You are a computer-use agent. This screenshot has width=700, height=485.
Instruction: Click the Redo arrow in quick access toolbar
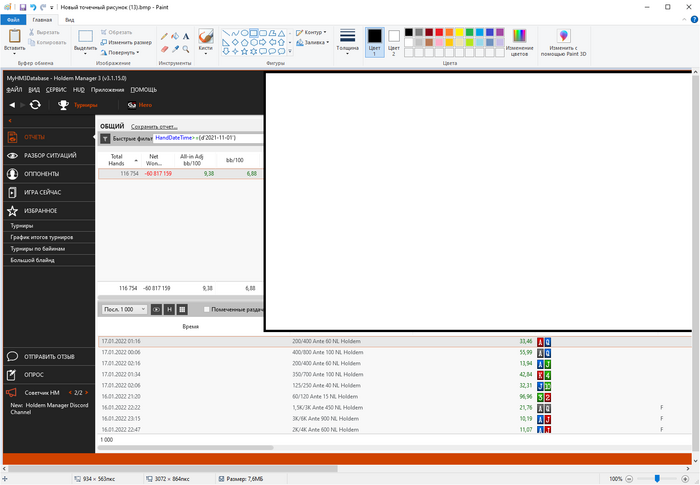pos(43,7)
